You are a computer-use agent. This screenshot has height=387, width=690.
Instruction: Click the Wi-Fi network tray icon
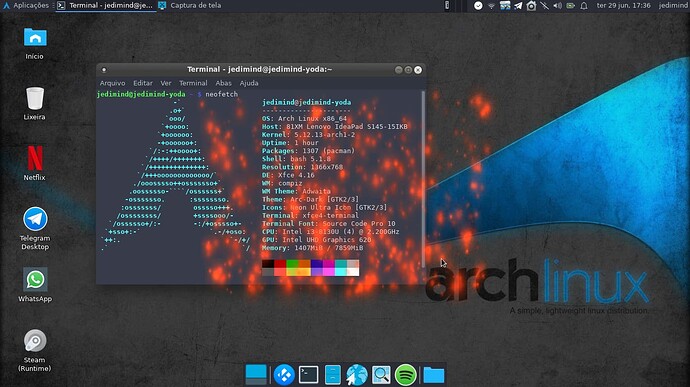pyautogui.click(x=492, y=6)
